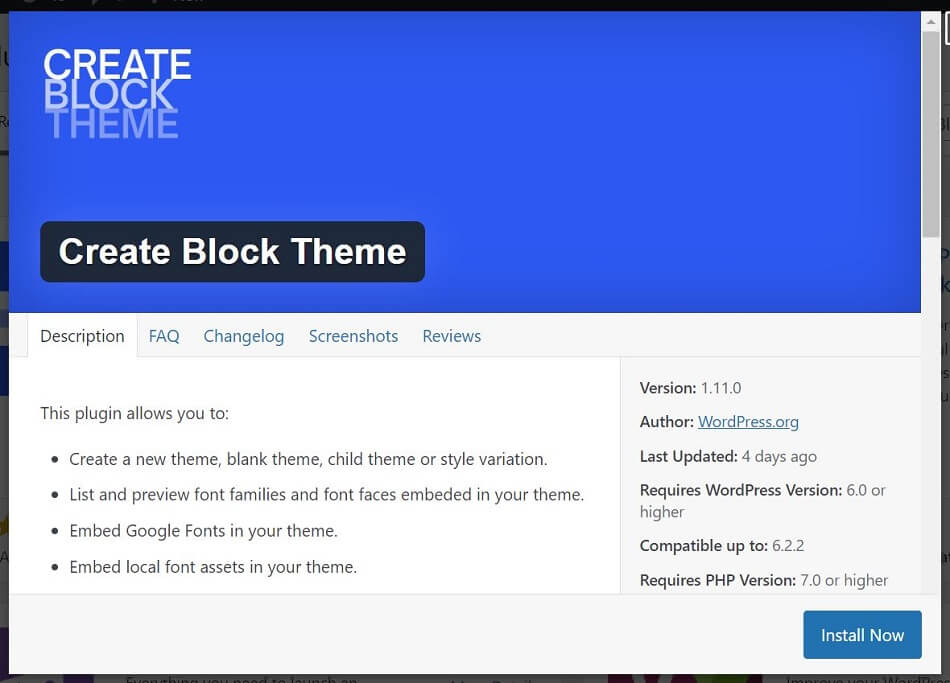View the Screenshots tab
Viewport: 950px width, 683px height.
(x=353, y=336)
